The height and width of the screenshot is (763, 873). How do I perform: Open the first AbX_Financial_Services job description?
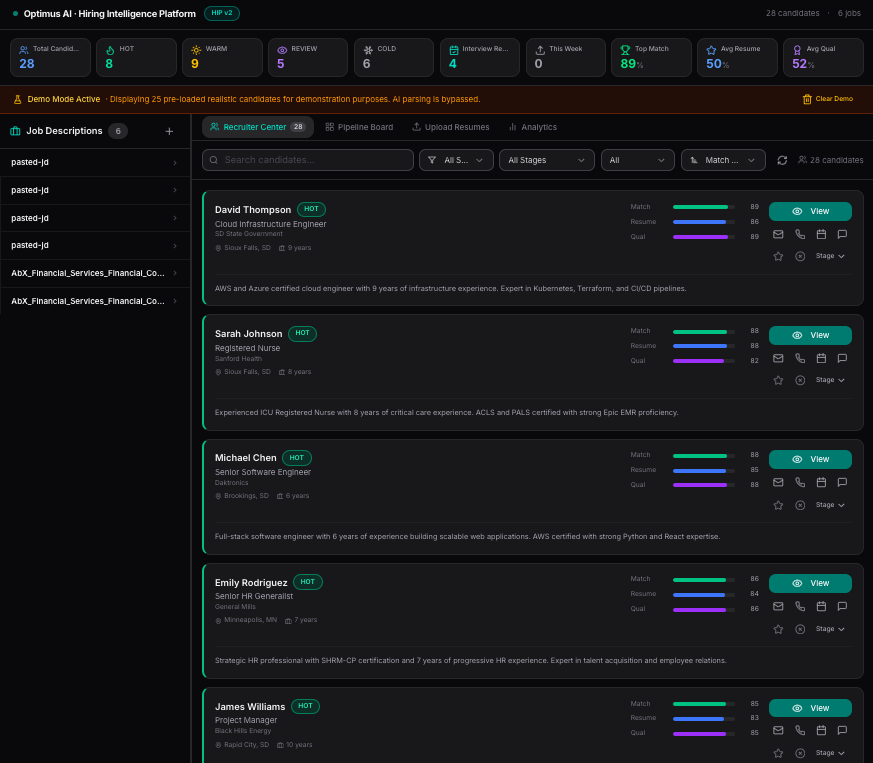pyautogui.click(x=95, y=273)
